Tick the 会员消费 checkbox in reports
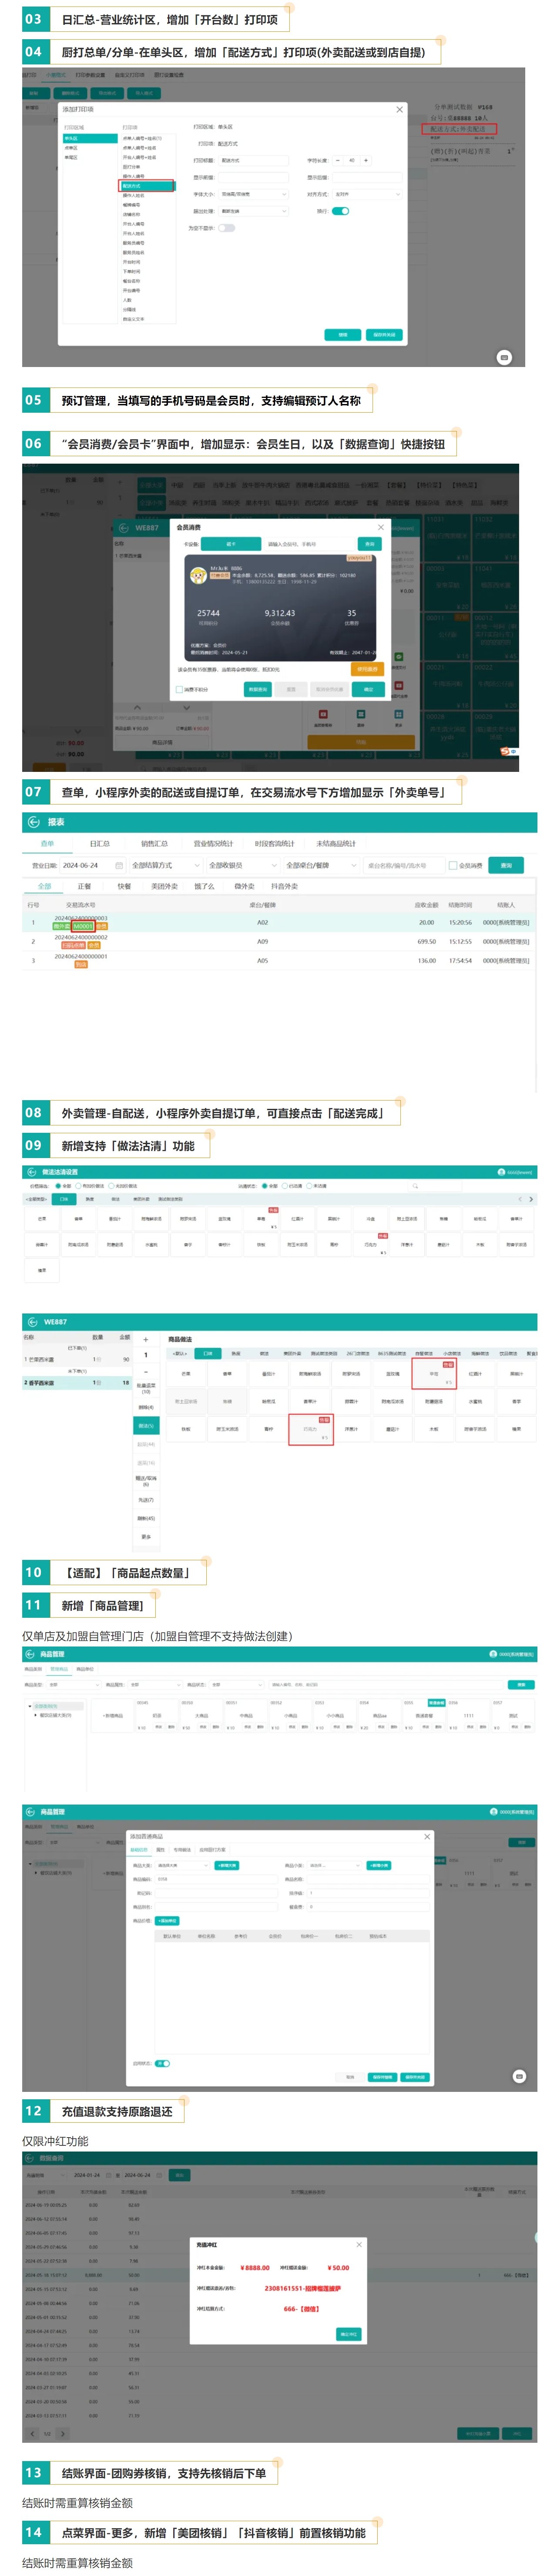The image size is (547, 2576). click(x=453, y=865)
